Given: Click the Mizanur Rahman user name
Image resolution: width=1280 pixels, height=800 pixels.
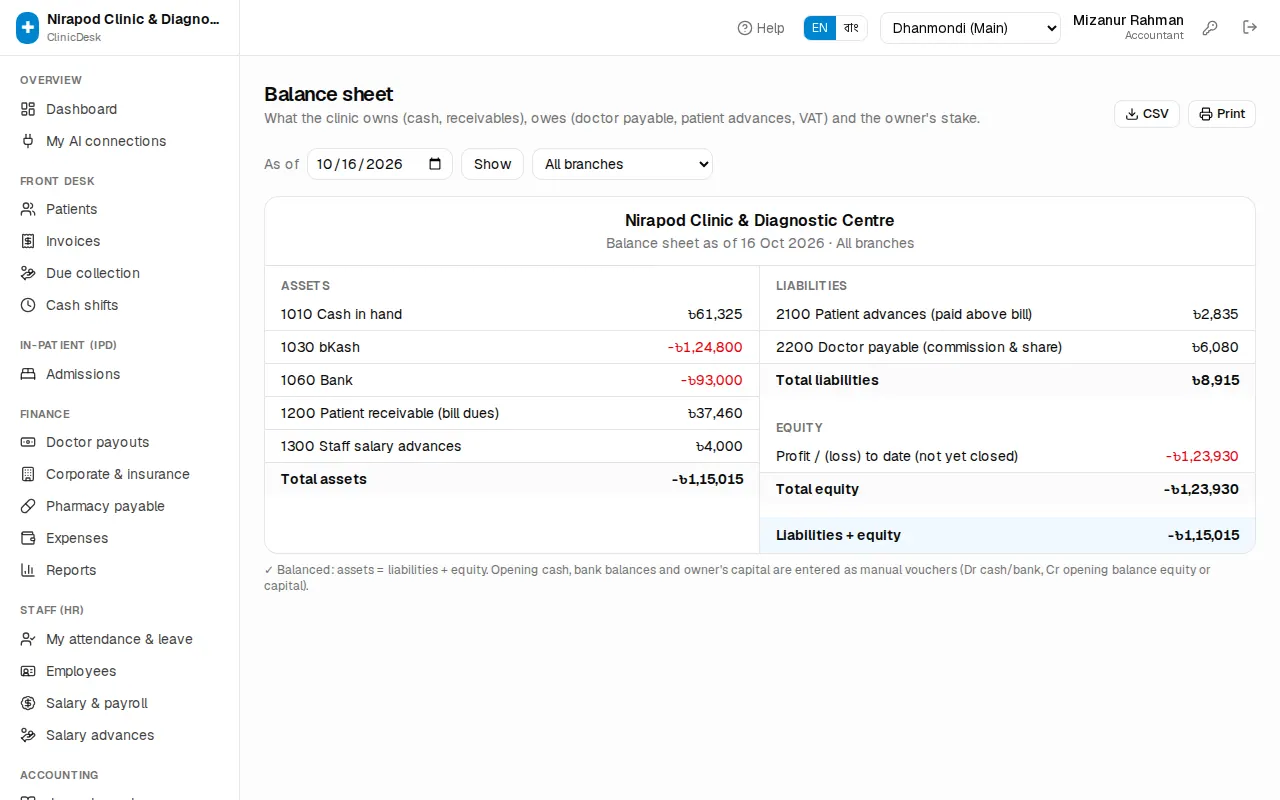Looking at the screenshot, I should (1128, 20).
